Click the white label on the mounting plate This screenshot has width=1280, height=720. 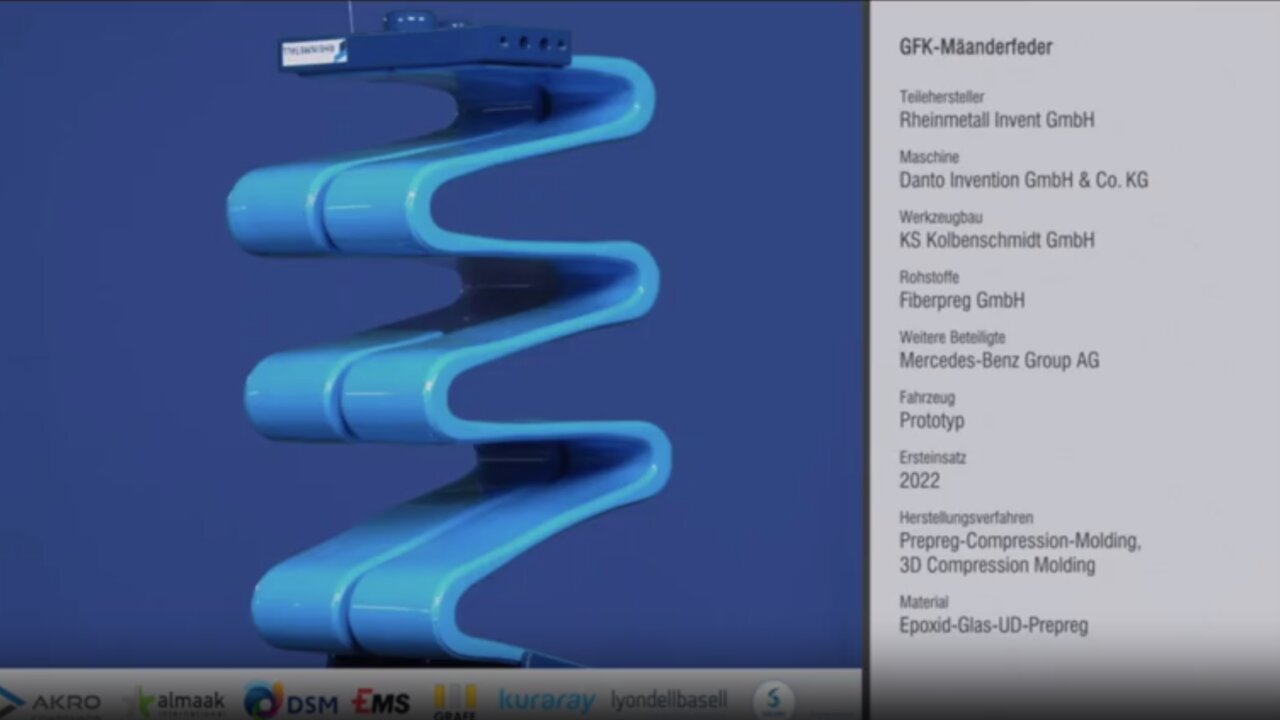(312, 52)
